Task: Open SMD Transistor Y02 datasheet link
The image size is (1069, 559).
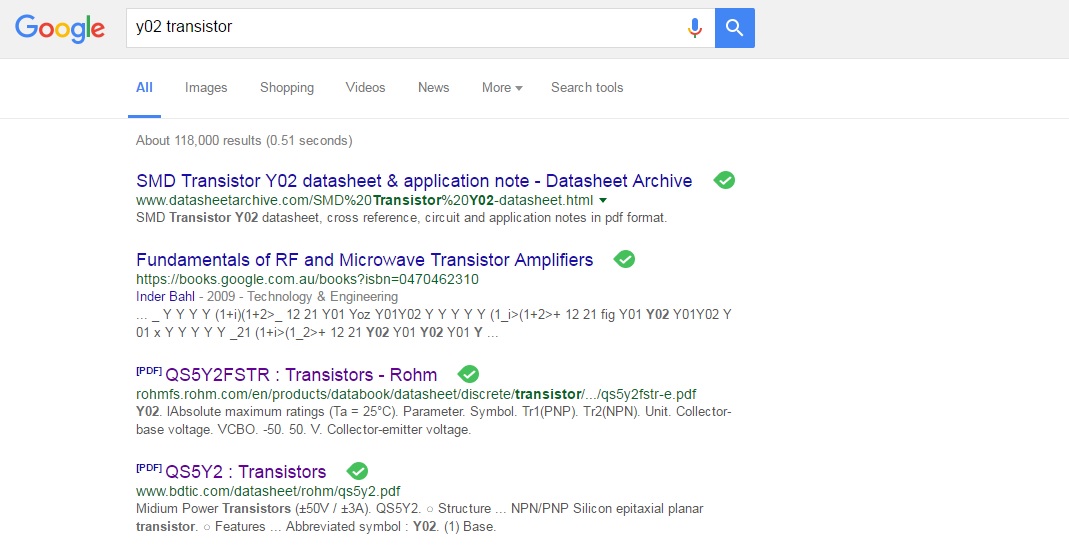Action: pyautogui.click(x=414, y=181)
